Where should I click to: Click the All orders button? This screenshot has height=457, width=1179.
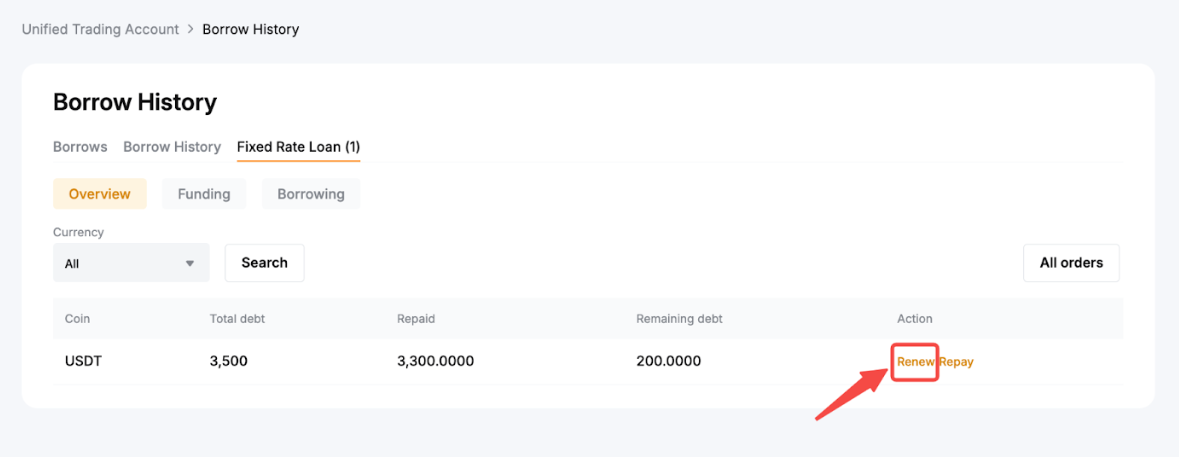(1071, 263)
